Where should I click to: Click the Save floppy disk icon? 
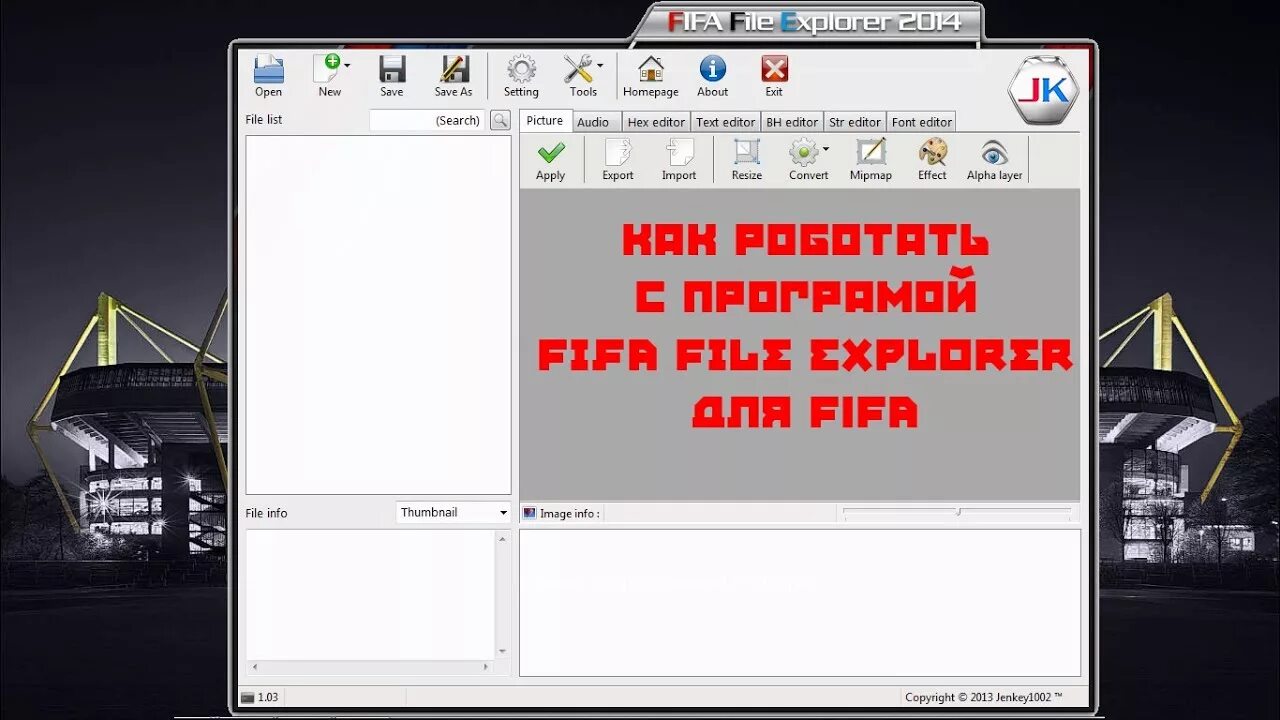point(392,69)
